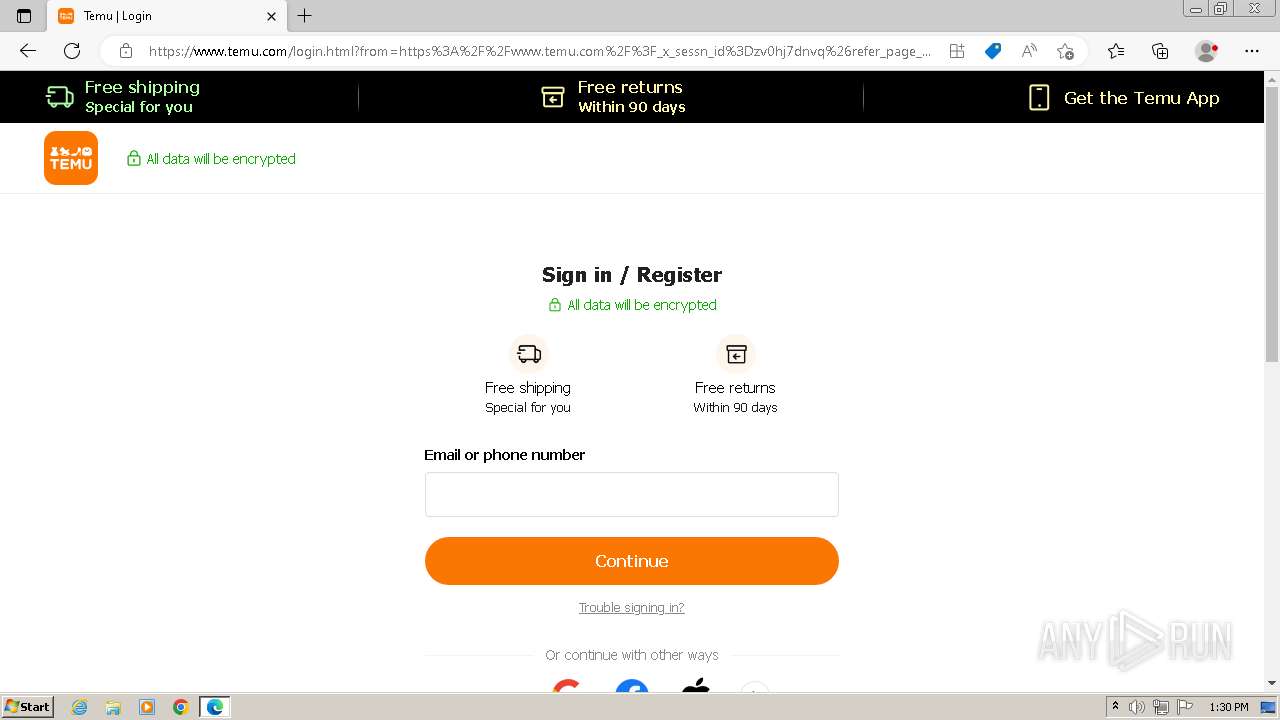Image resolution: width=1280 pixels, height=720 pixels.
Task: Click the orange Continue button
Action: (632, 561)
